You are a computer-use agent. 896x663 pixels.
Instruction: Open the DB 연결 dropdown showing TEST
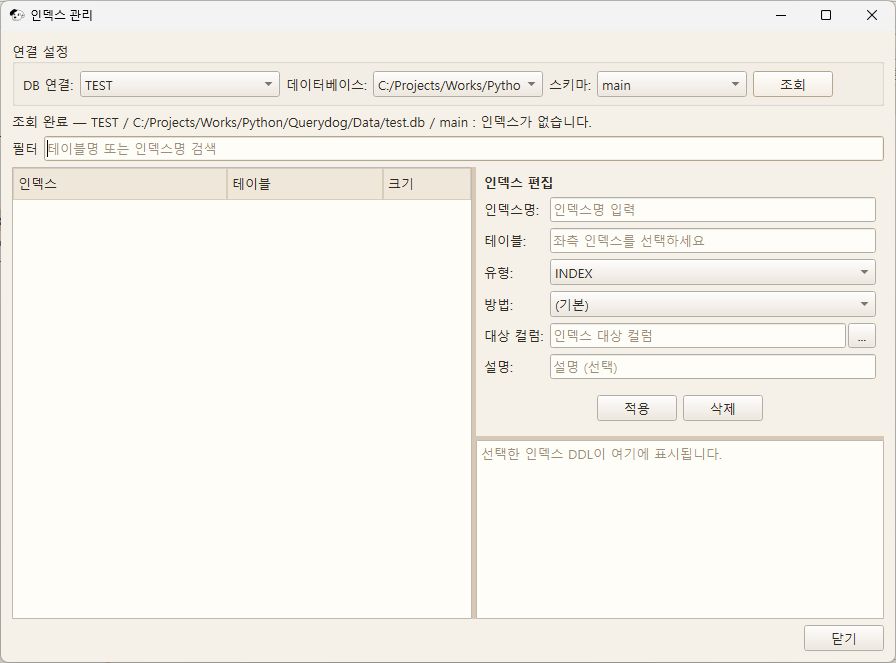[179, 85]
